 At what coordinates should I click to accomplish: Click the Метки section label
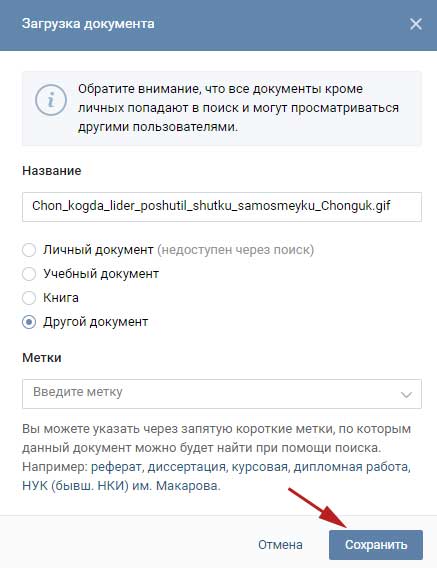point(42,358)
